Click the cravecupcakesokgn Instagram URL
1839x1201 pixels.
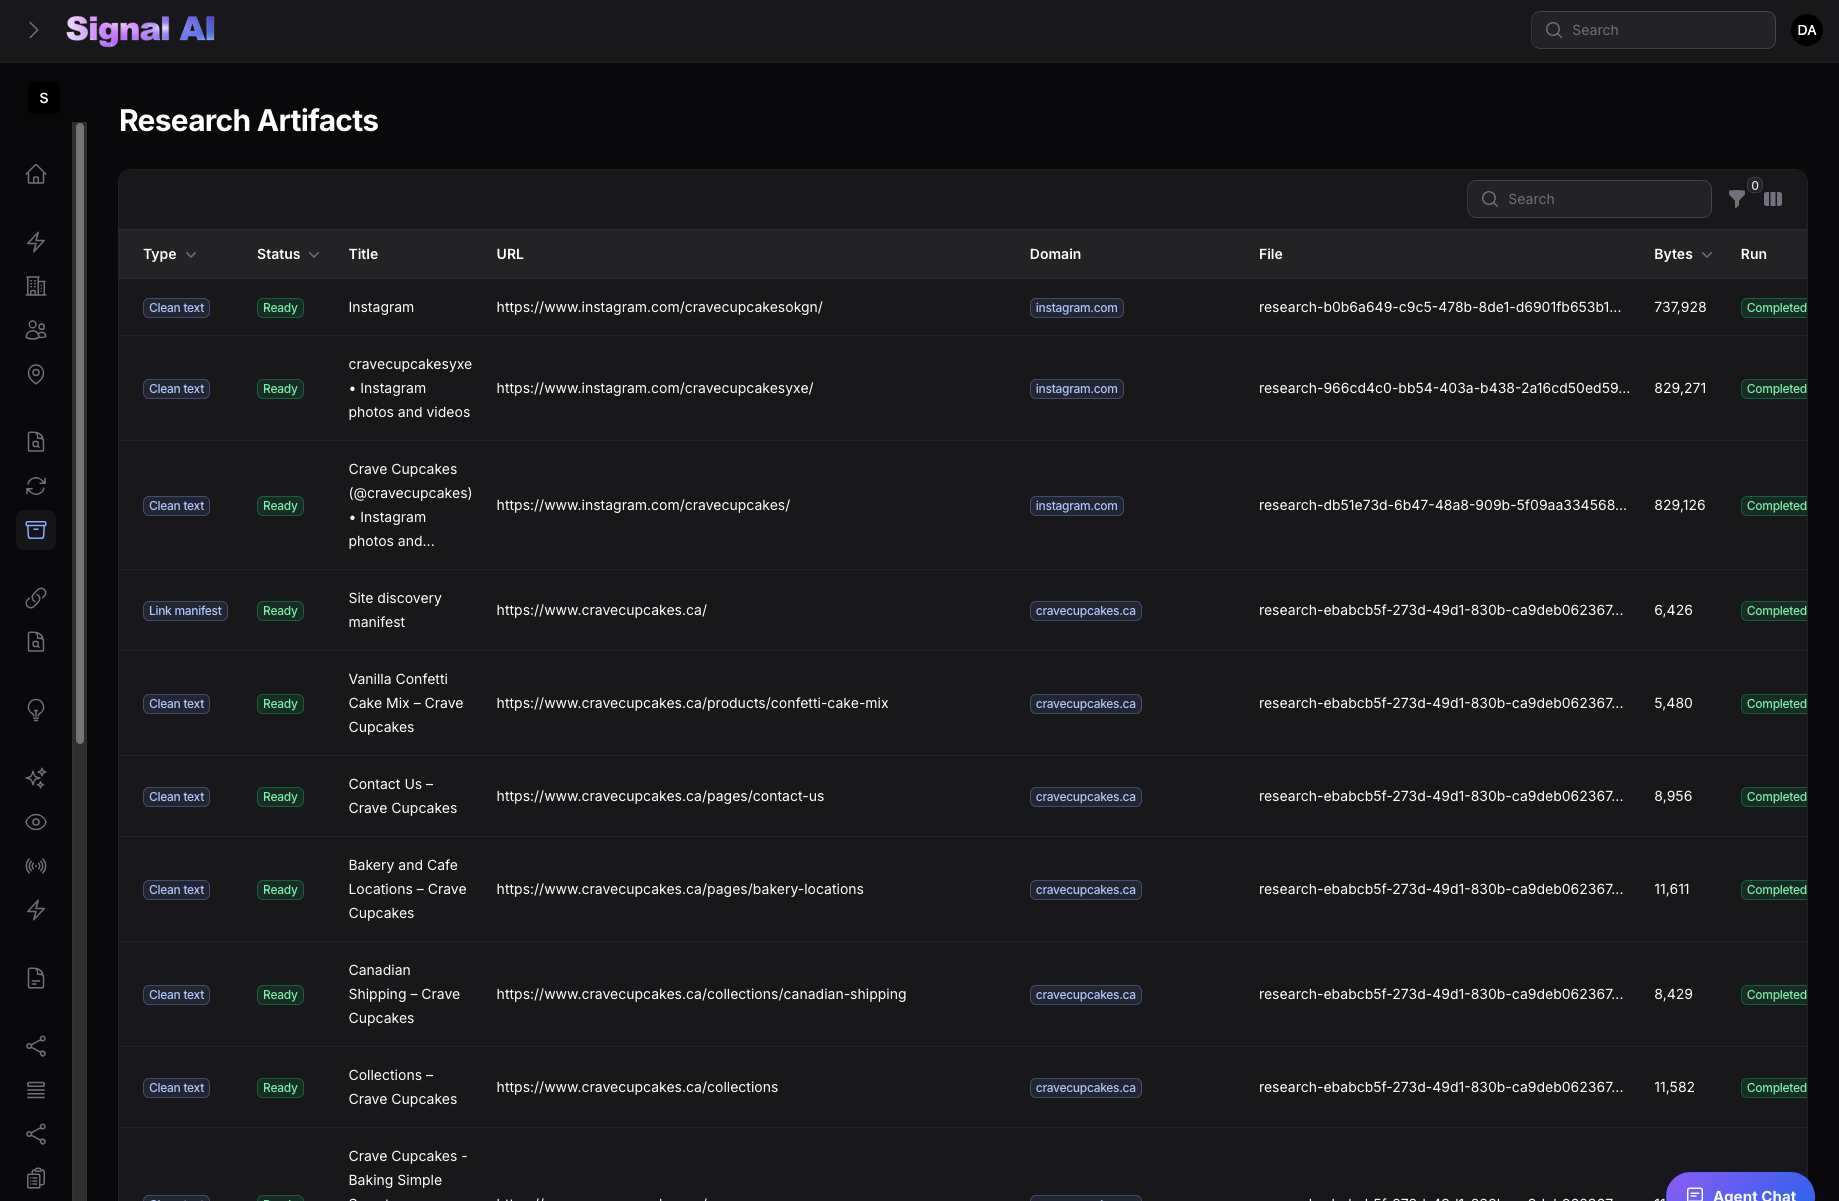pos(659,307)
